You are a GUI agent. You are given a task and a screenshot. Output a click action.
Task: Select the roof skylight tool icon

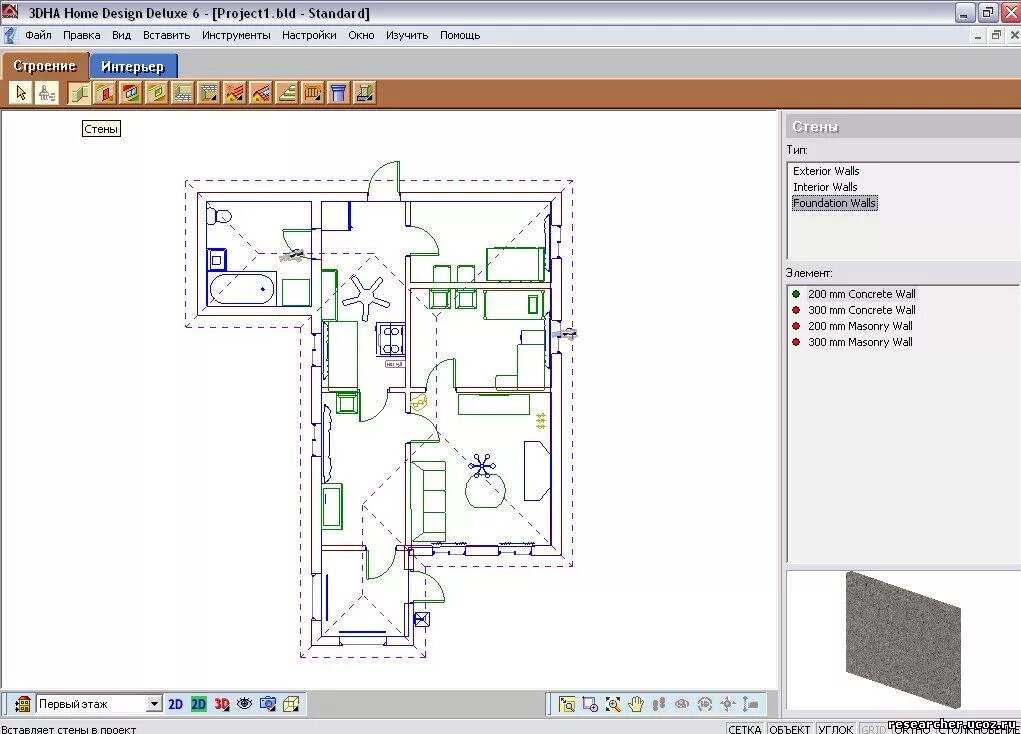(x=260, y=93)
